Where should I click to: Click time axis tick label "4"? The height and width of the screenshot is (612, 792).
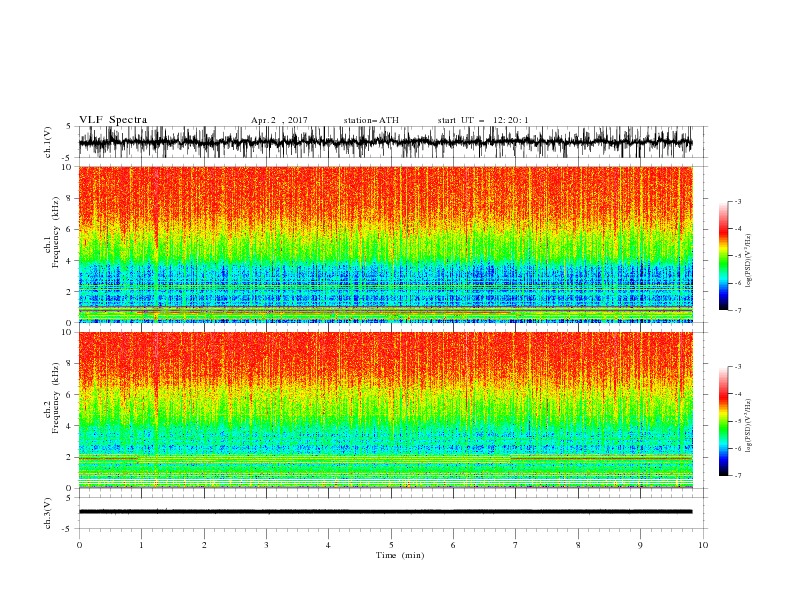(328, 545)
